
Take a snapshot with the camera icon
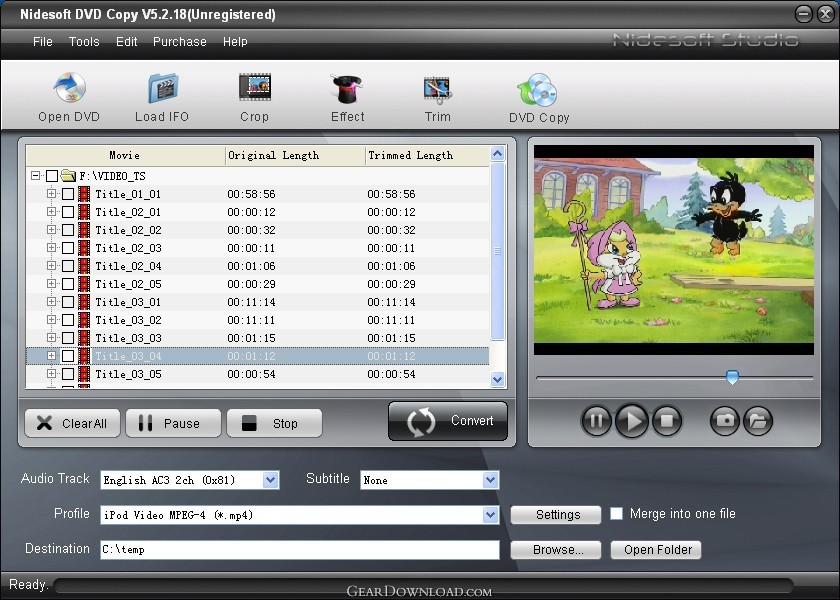725,421
